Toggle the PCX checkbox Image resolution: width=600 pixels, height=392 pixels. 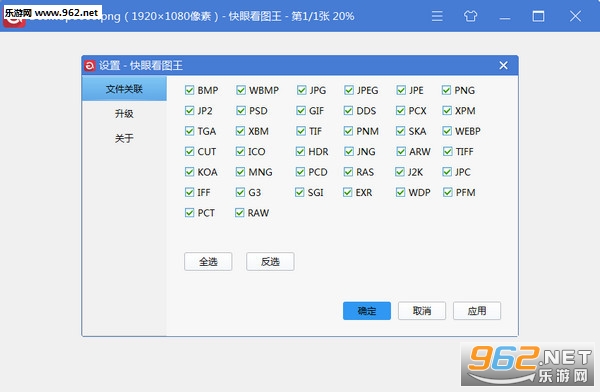[400, 111]
